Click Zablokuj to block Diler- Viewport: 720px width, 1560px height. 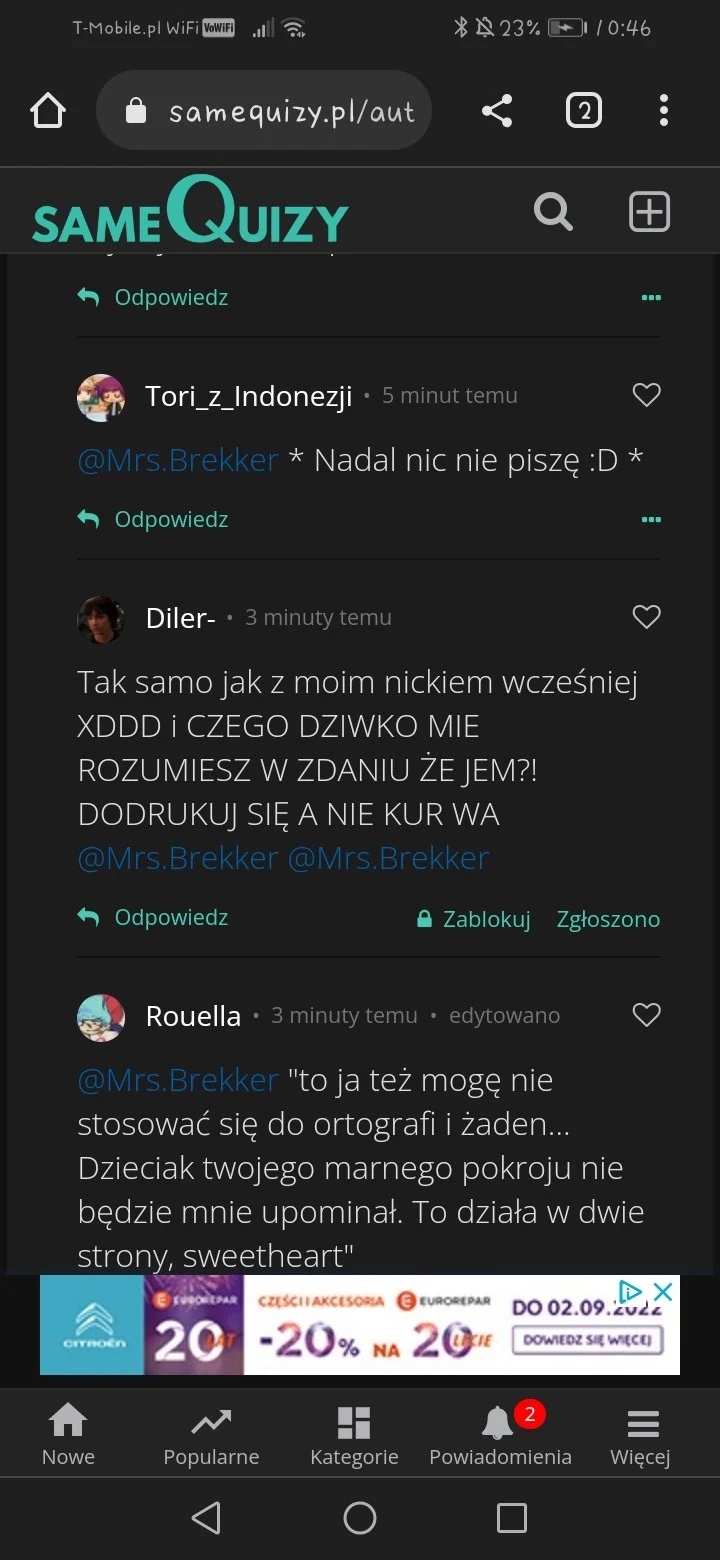pyautogui.click(x=474, y=919)
